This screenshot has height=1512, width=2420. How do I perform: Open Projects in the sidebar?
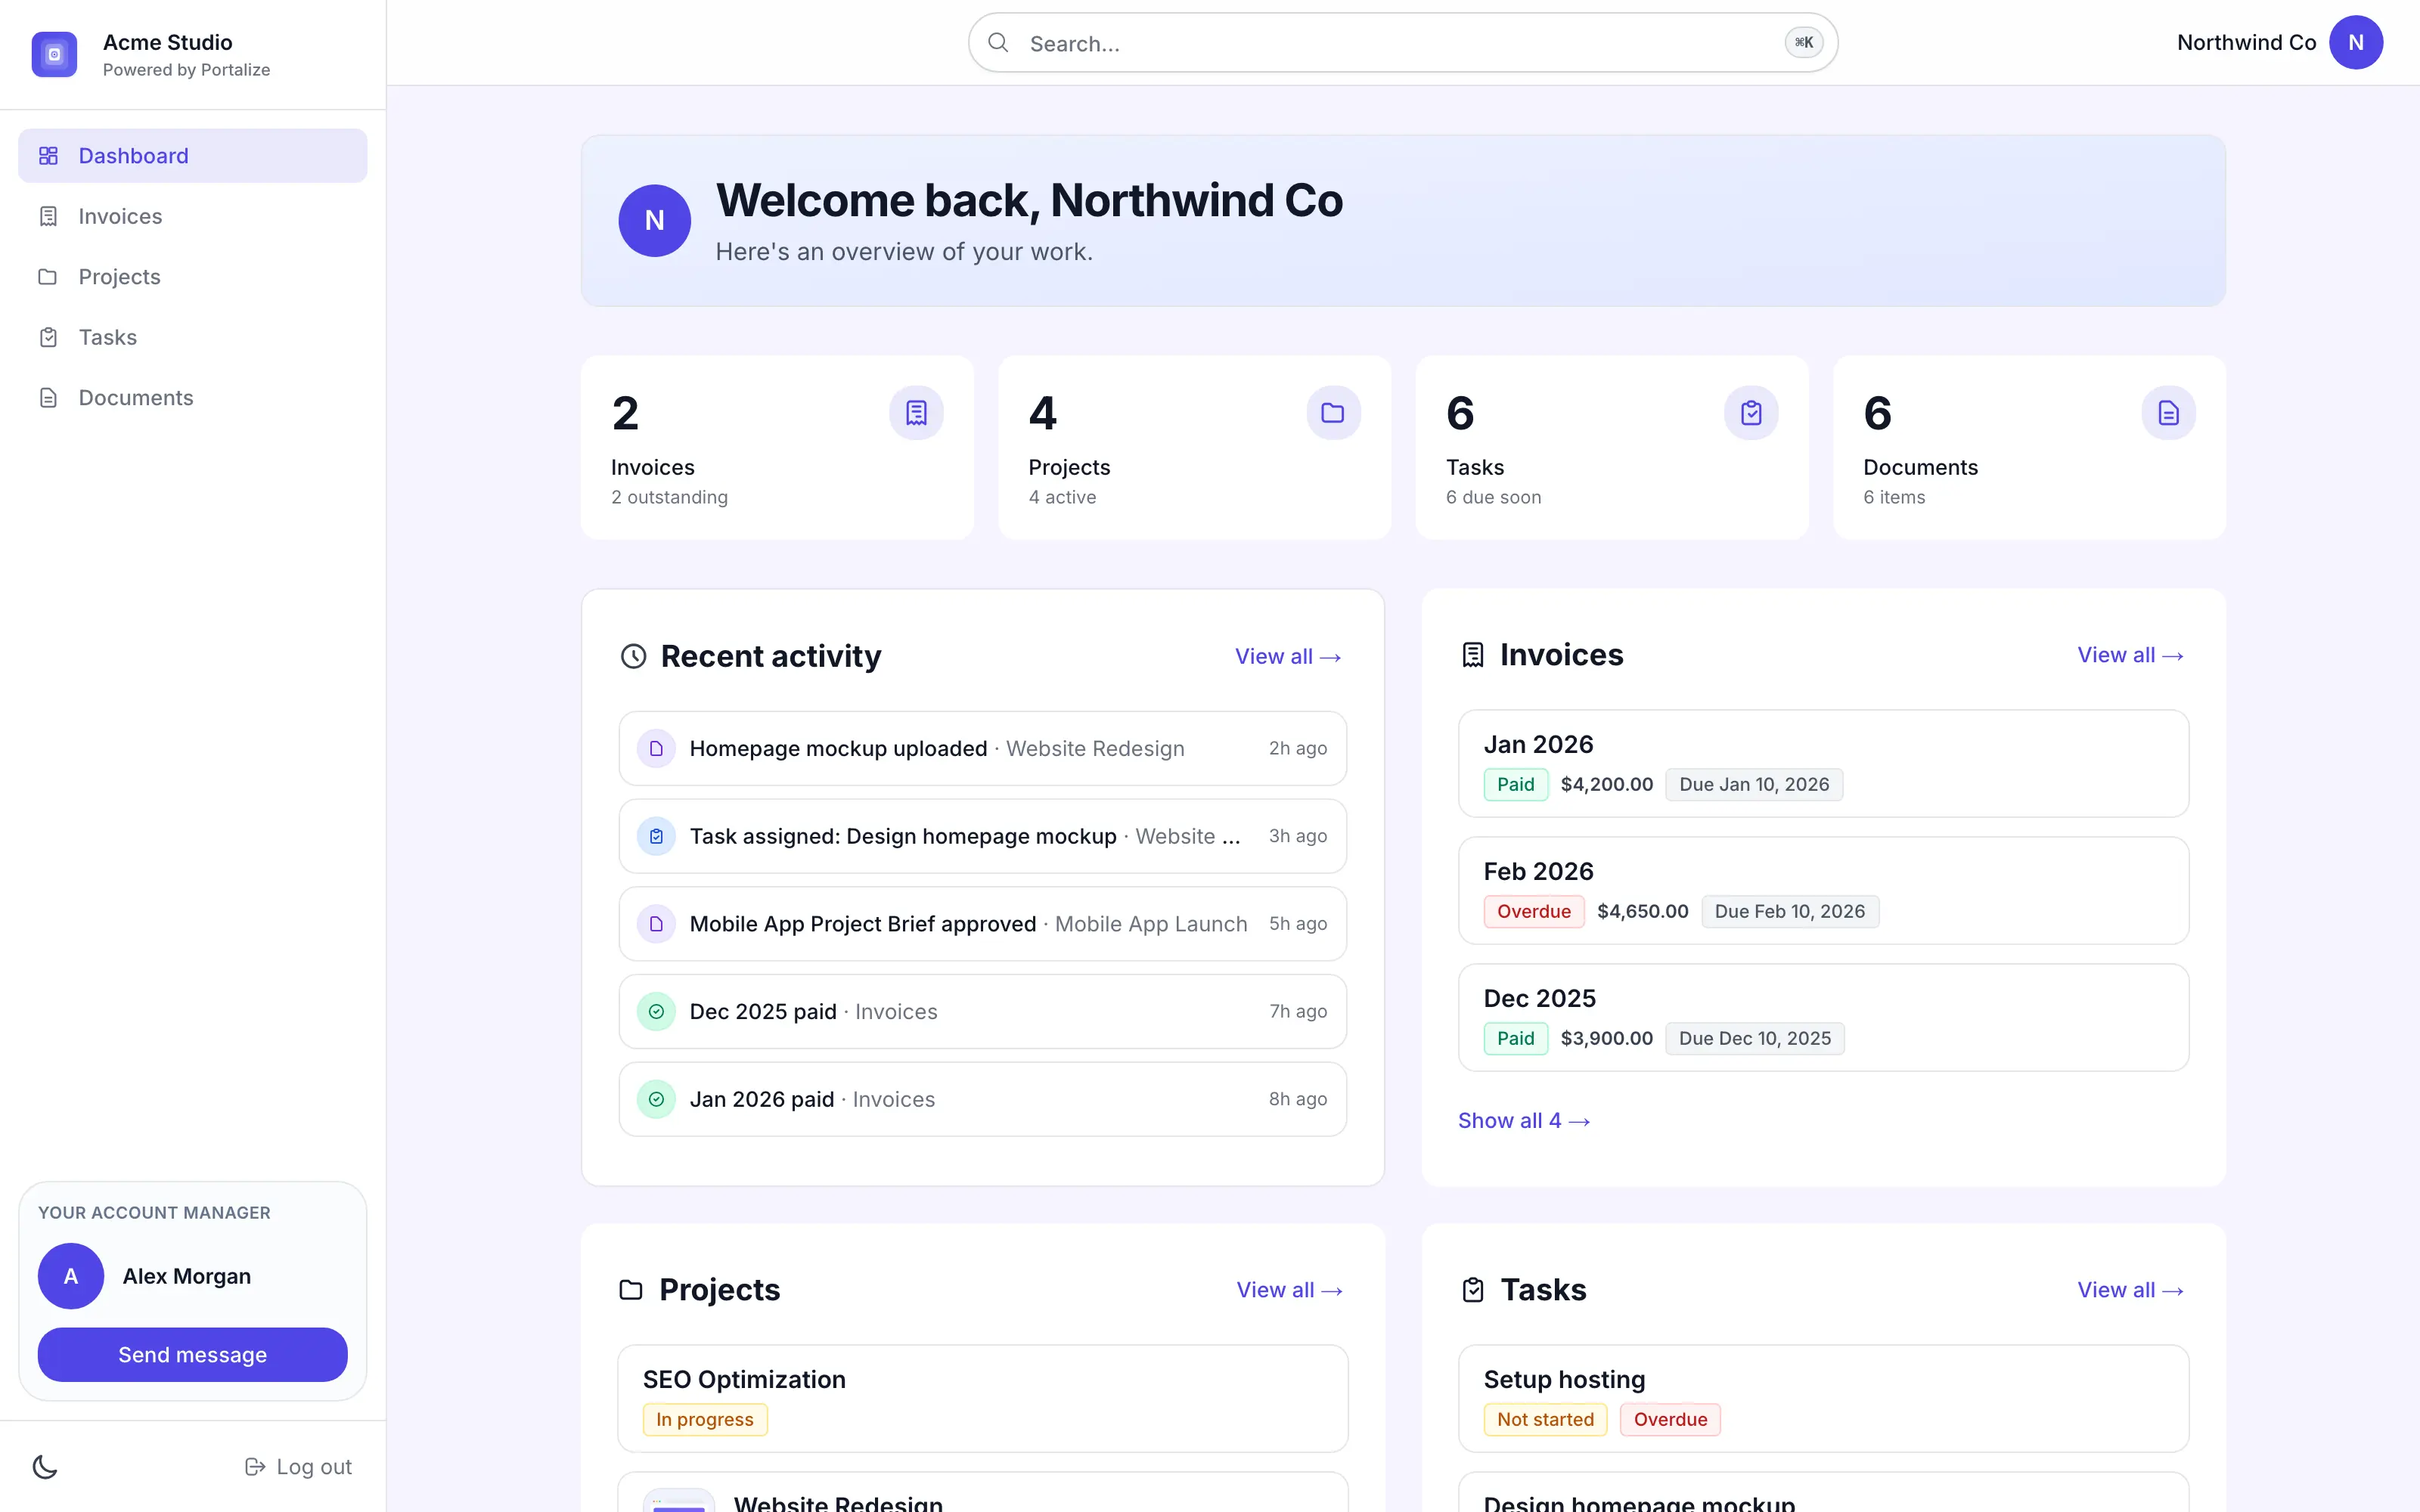[192, 277]
